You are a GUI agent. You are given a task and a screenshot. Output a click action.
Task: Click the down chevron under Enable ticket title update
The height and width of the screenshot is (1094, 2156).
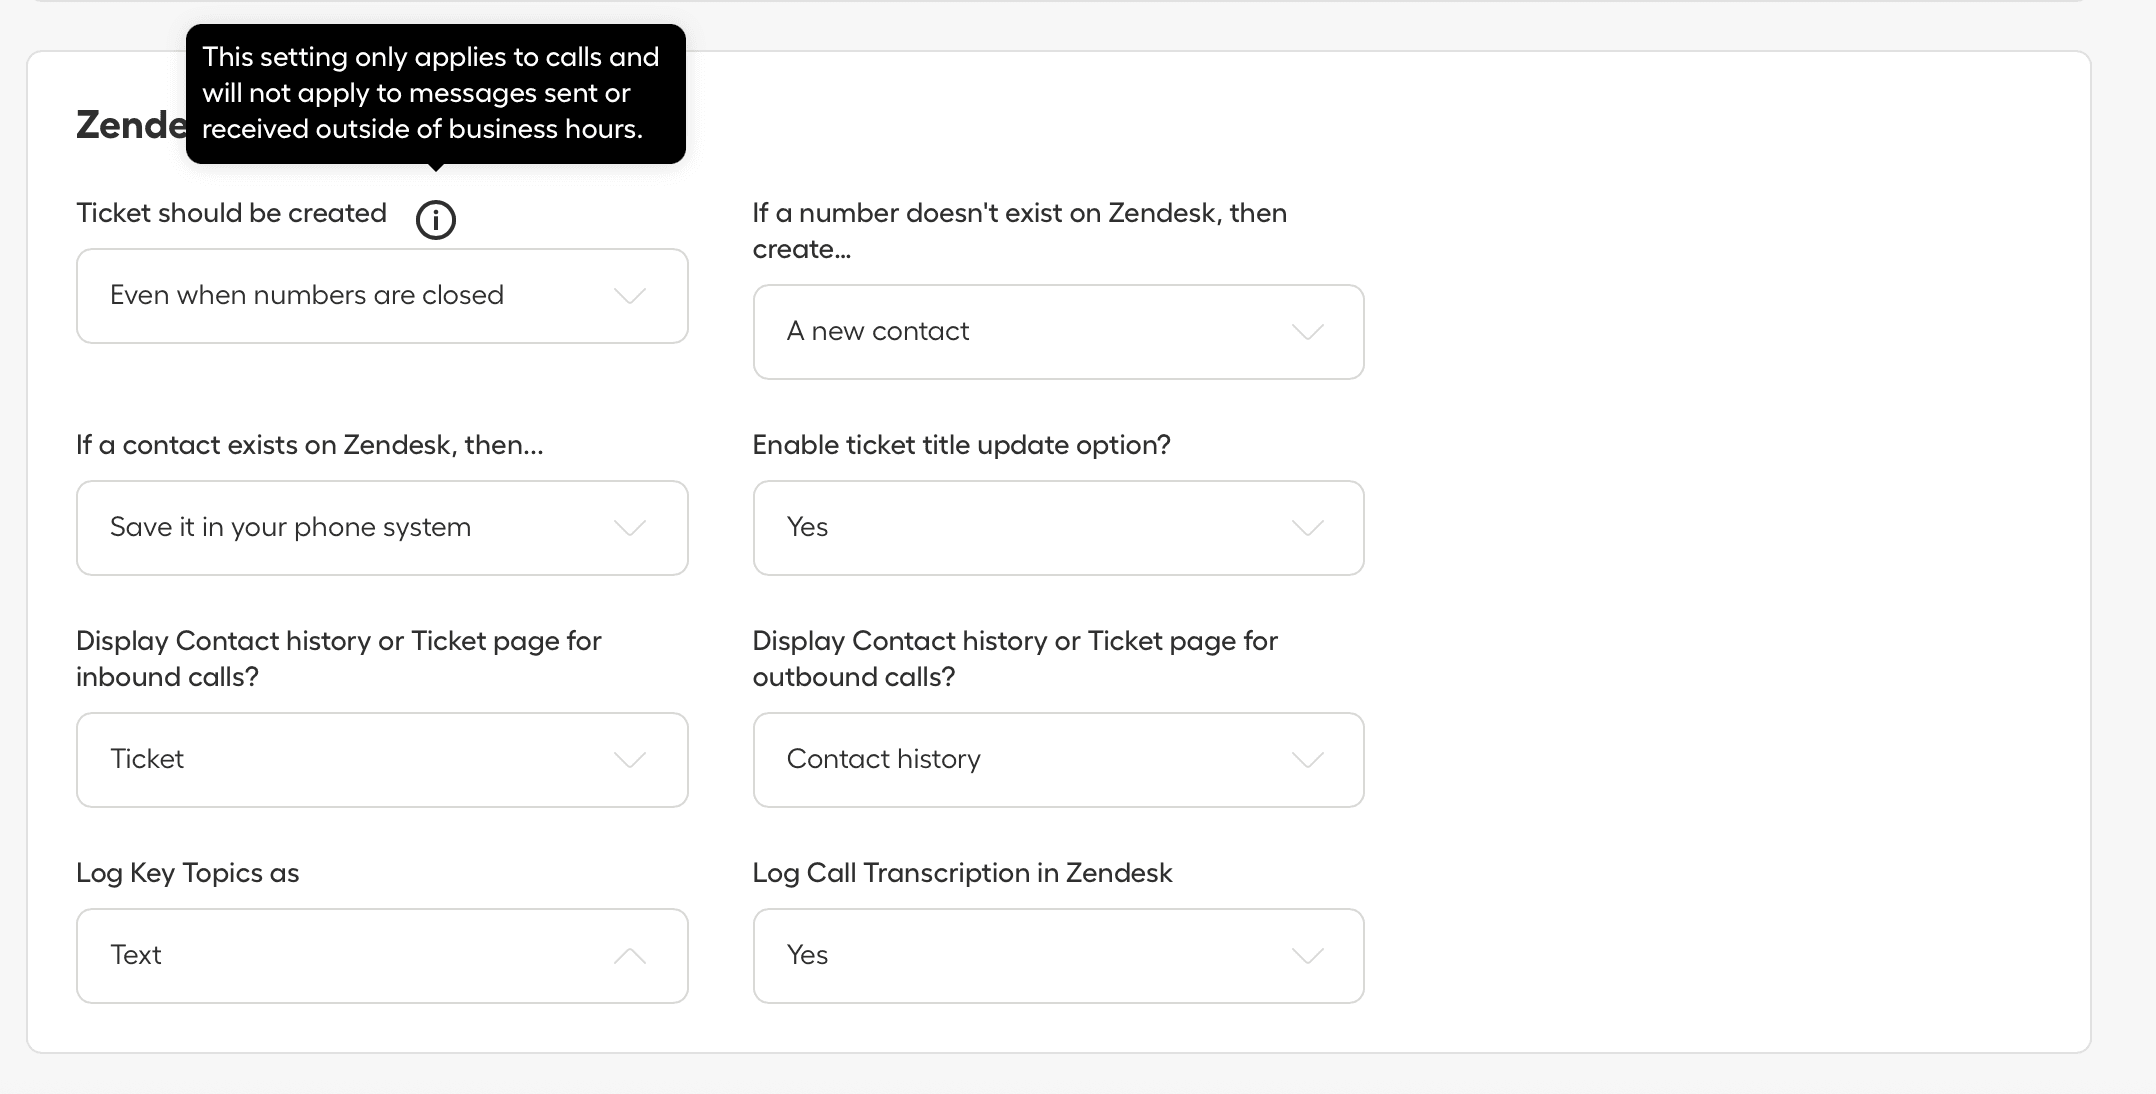tap(1307, 528)
